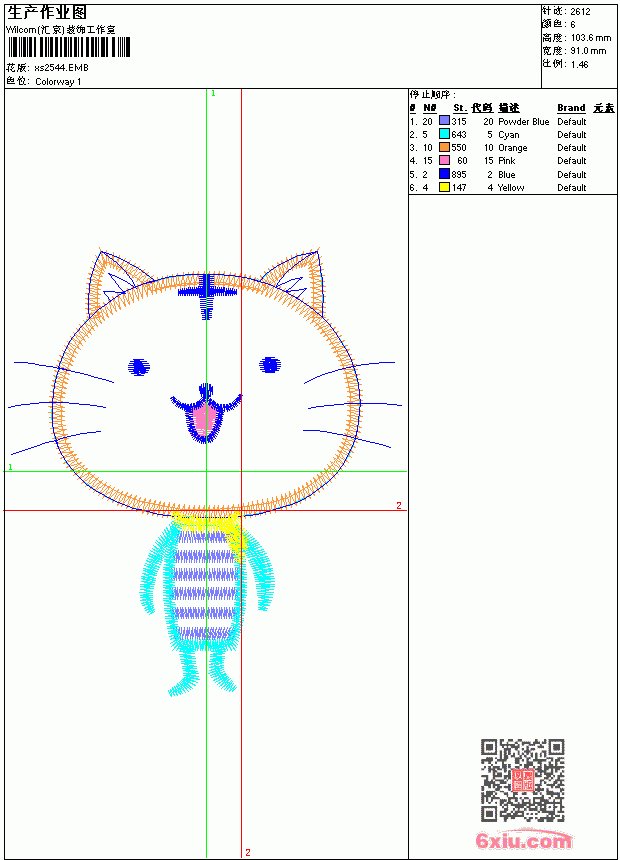Click the Blue thread swatch
The height and width of the screenshot is (860, 620).
click(444, 174)
